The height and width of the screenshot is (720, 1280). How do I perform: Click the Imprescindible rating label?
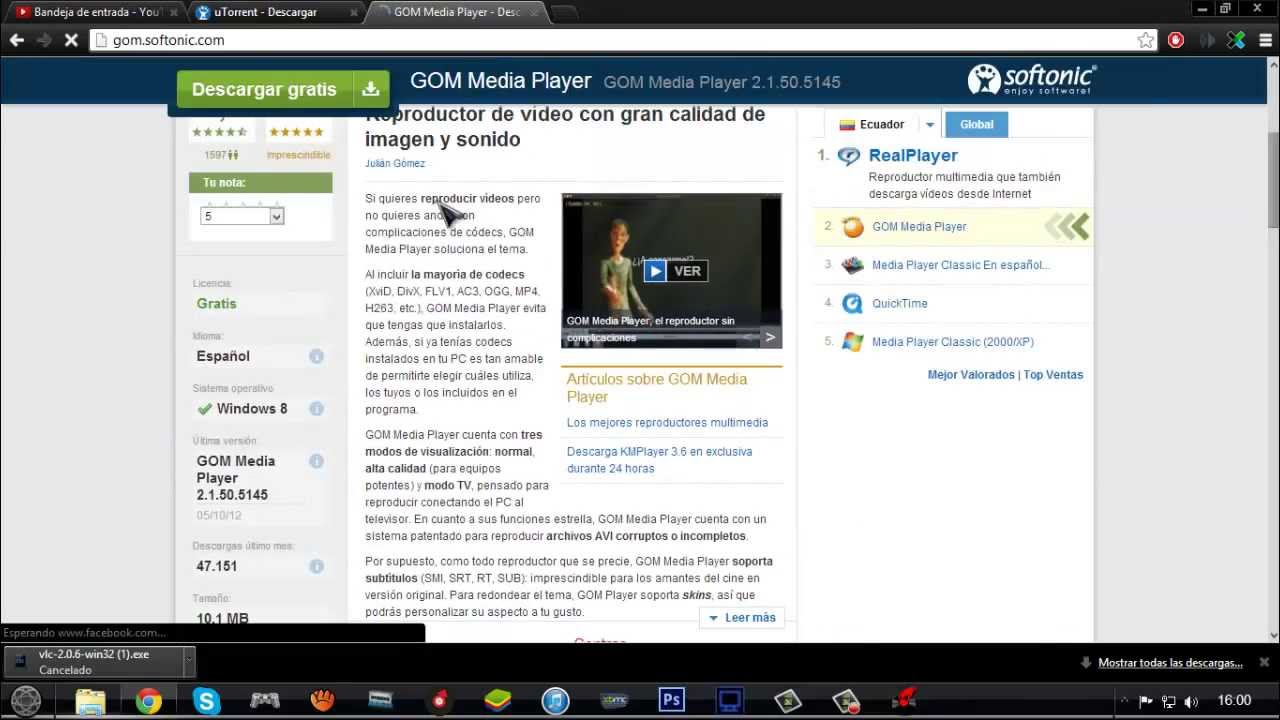[298, 155]
